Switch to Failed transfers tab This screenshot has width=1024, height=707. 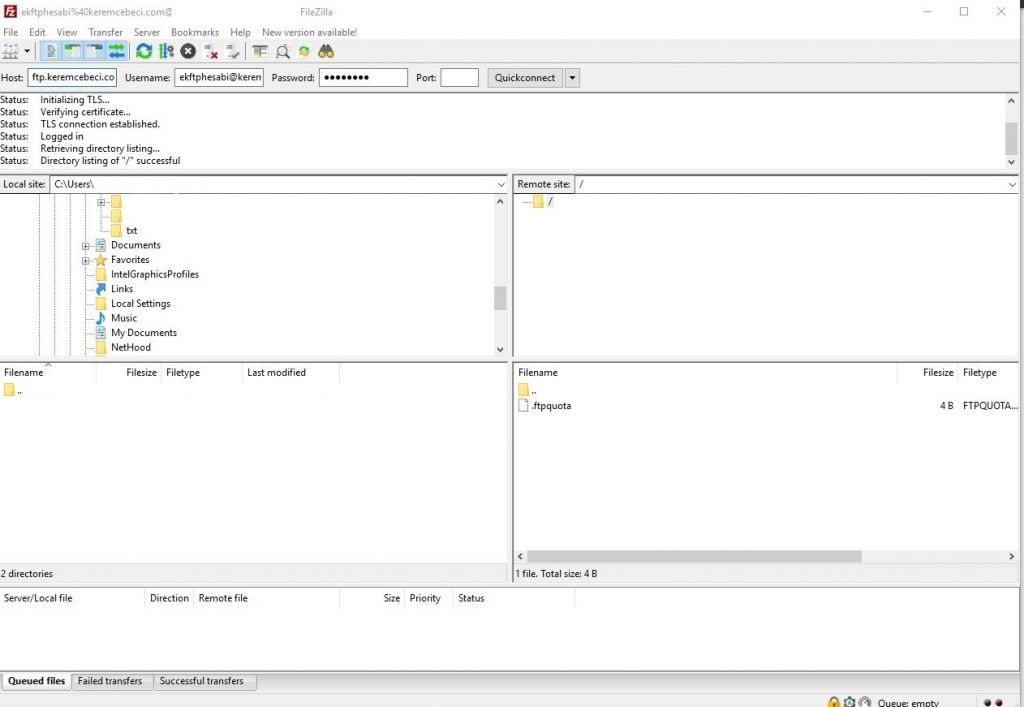[110, 681]
